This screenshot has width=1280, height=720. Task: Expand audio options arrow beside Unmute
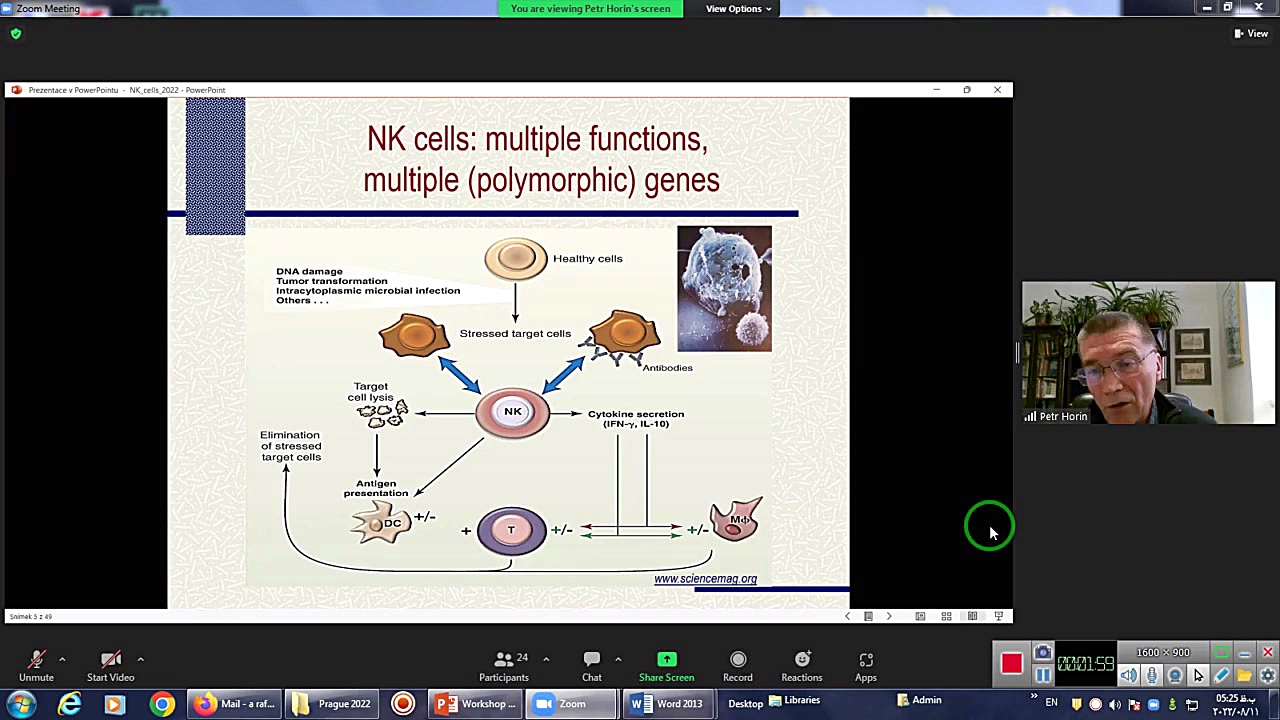coord(62,659)
